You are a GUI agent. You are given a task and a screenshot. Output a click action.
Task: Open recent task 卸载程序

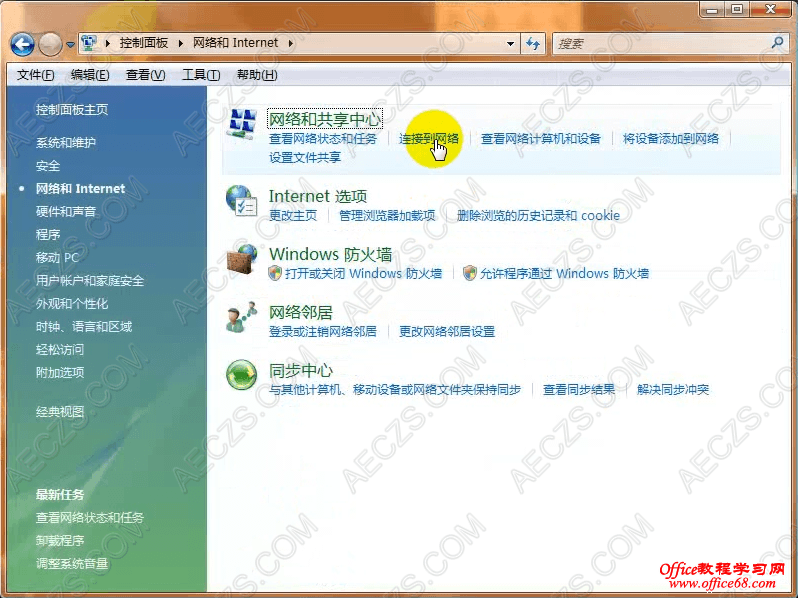pos(60,540)
